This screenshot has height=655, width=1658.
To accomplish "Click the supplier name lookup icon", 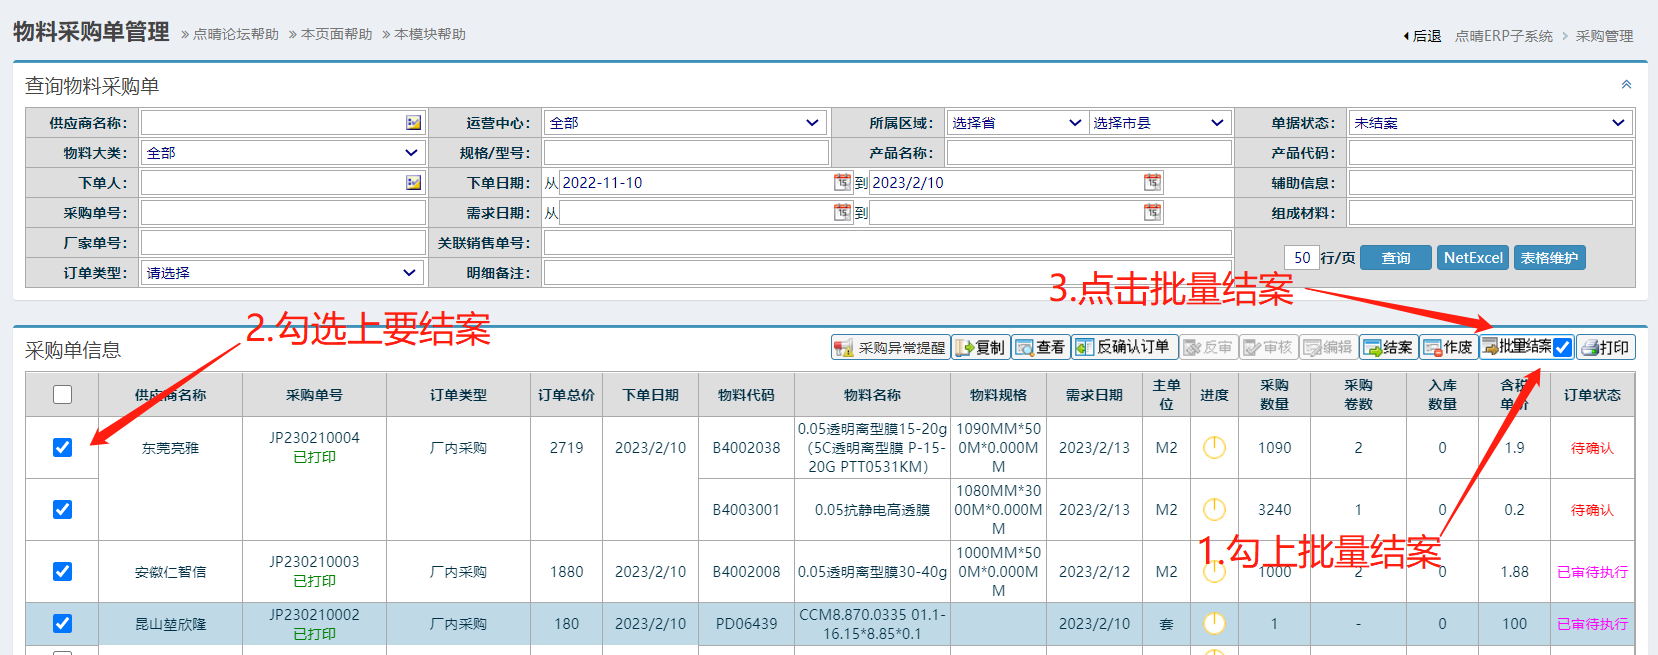I will [x=413, y=123].
